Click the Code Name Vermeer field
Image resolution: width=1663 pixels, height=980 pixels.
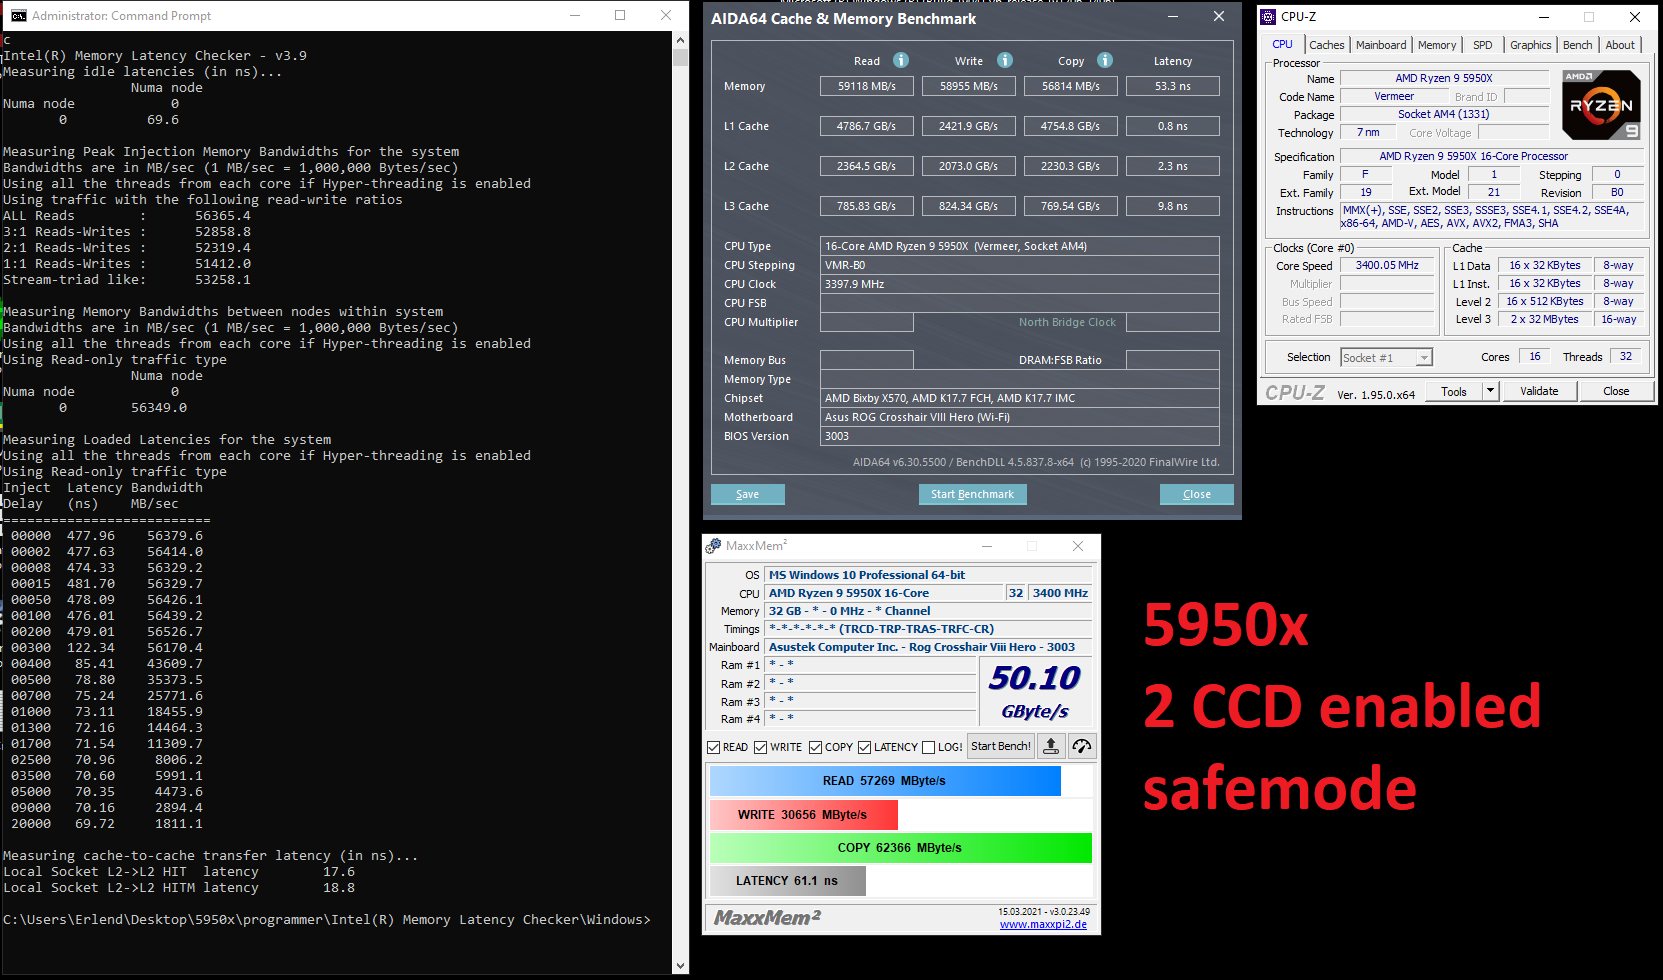[1394, 96]
